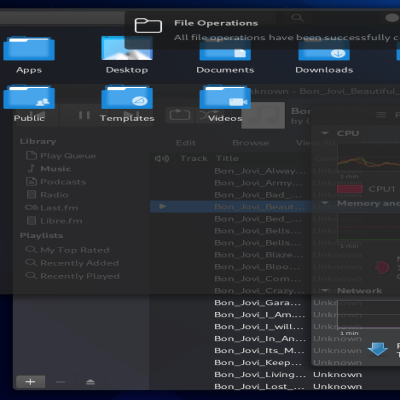Click the Browse button in Rhythmbox
This screenshot has width=400, height=400.
pos(251,143)
